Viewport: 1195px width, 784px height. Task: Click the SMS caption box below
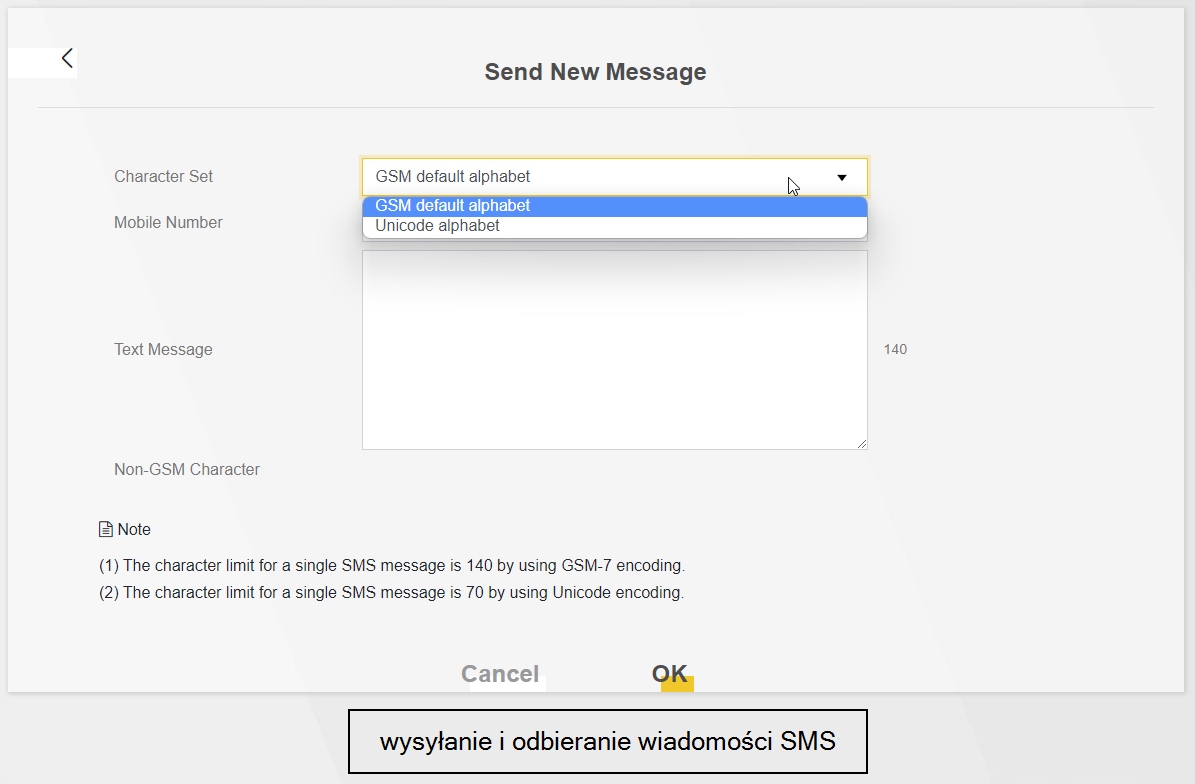pos(607,742)
